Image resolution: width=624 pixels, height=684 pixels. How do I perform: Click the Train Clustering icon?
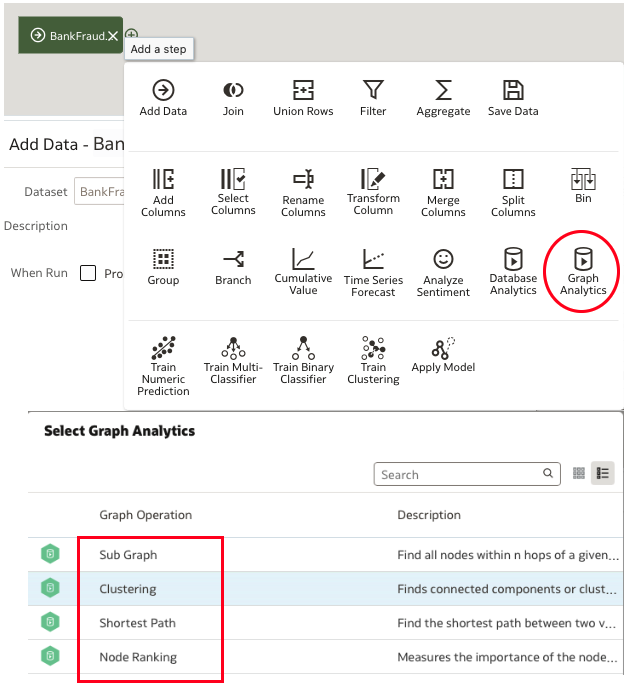pyautogui.click(x=373, y=348)
